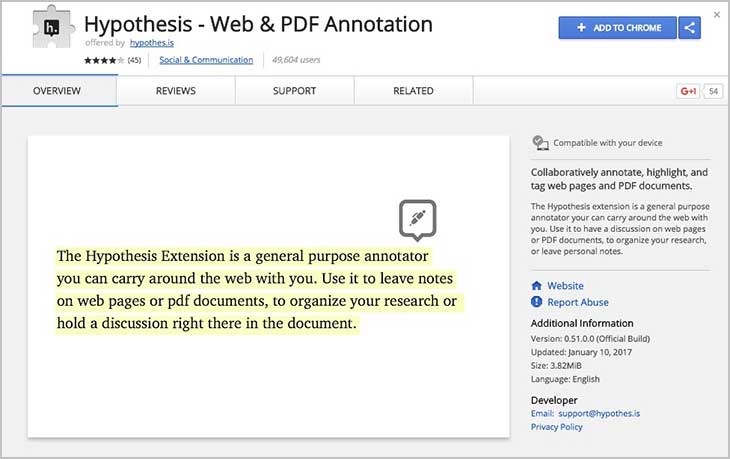Viewport: 730px width, 459px height.
Task: Switch to the Overview tab
Action: 57,91
